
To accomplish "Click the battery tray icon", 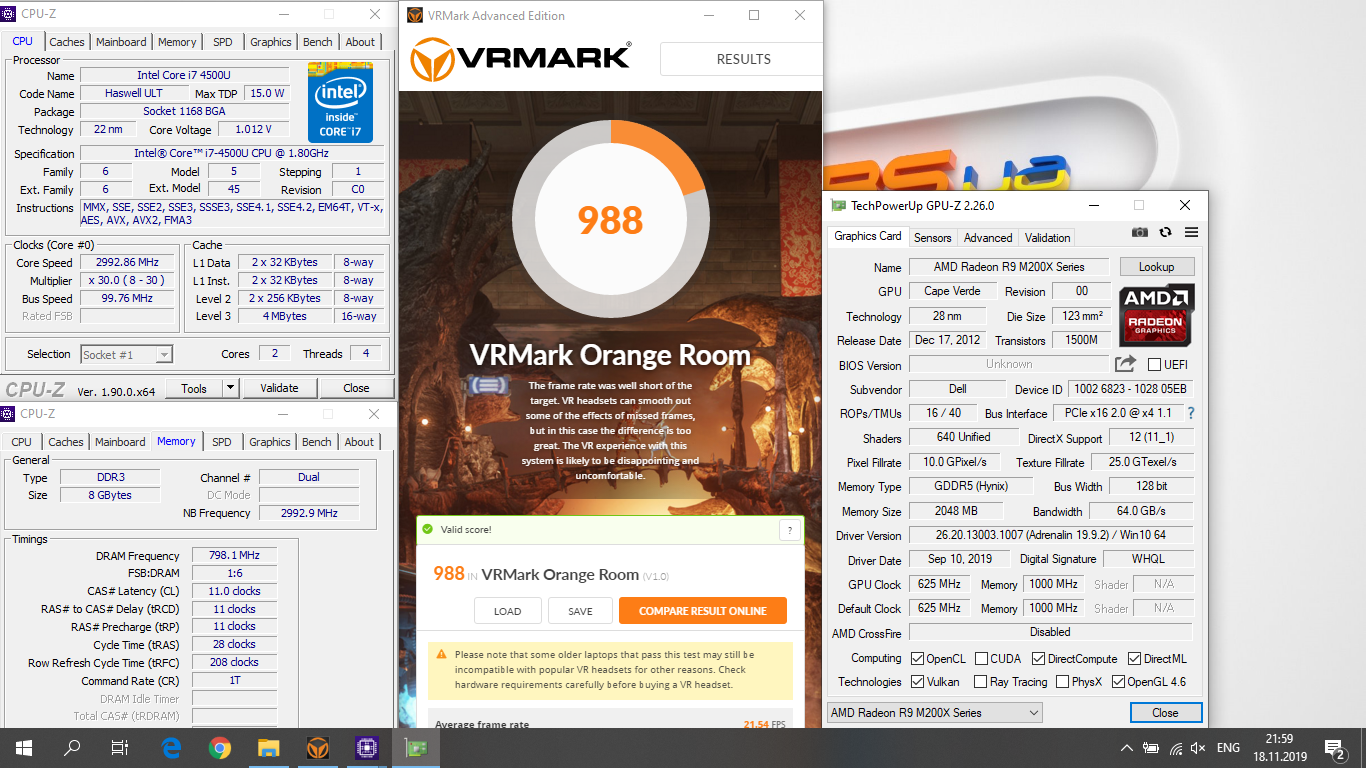I will coord(1151,748).
